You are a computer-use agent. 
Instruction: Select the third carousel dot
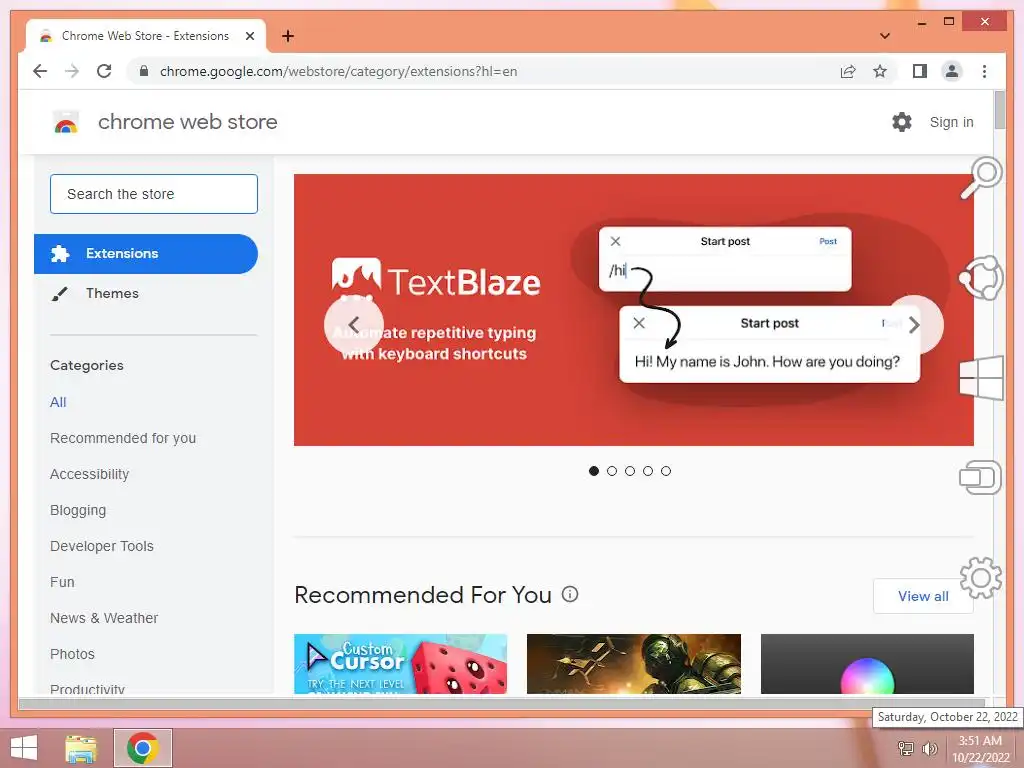(630, 471)
